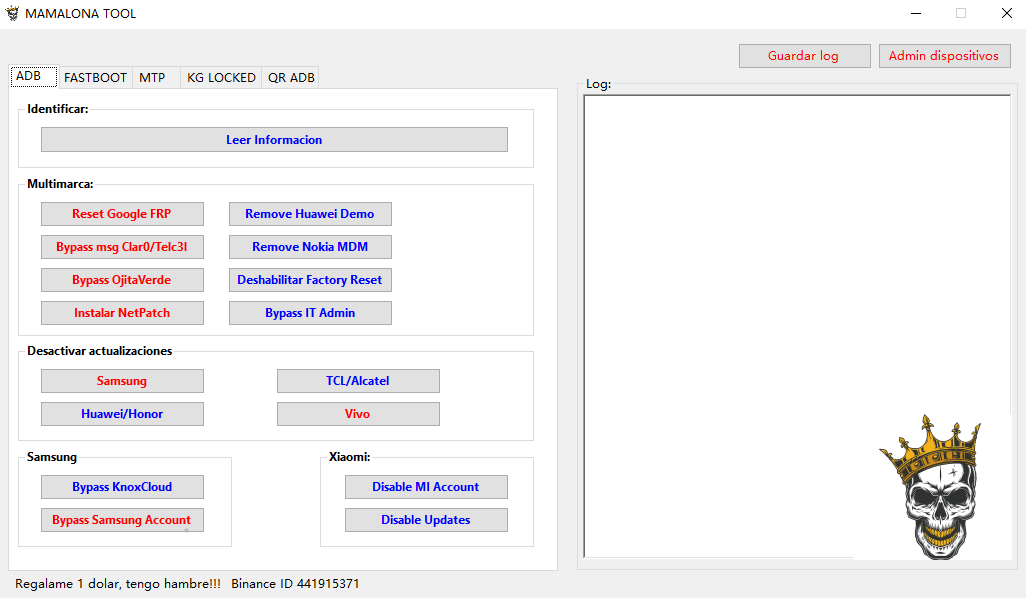The image size is (1026, 598).
Task: Click Remove Nokia MDM
Action: [x=310, y=247]
